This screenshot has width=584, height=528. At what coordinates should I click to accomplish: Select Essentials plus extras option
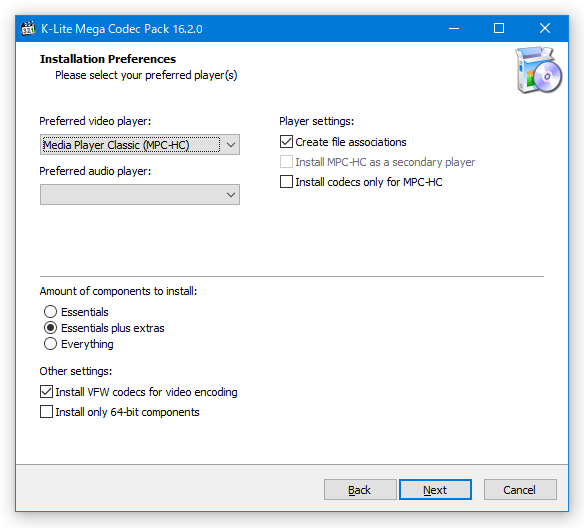pyautogui.click(x=50, y=328)
